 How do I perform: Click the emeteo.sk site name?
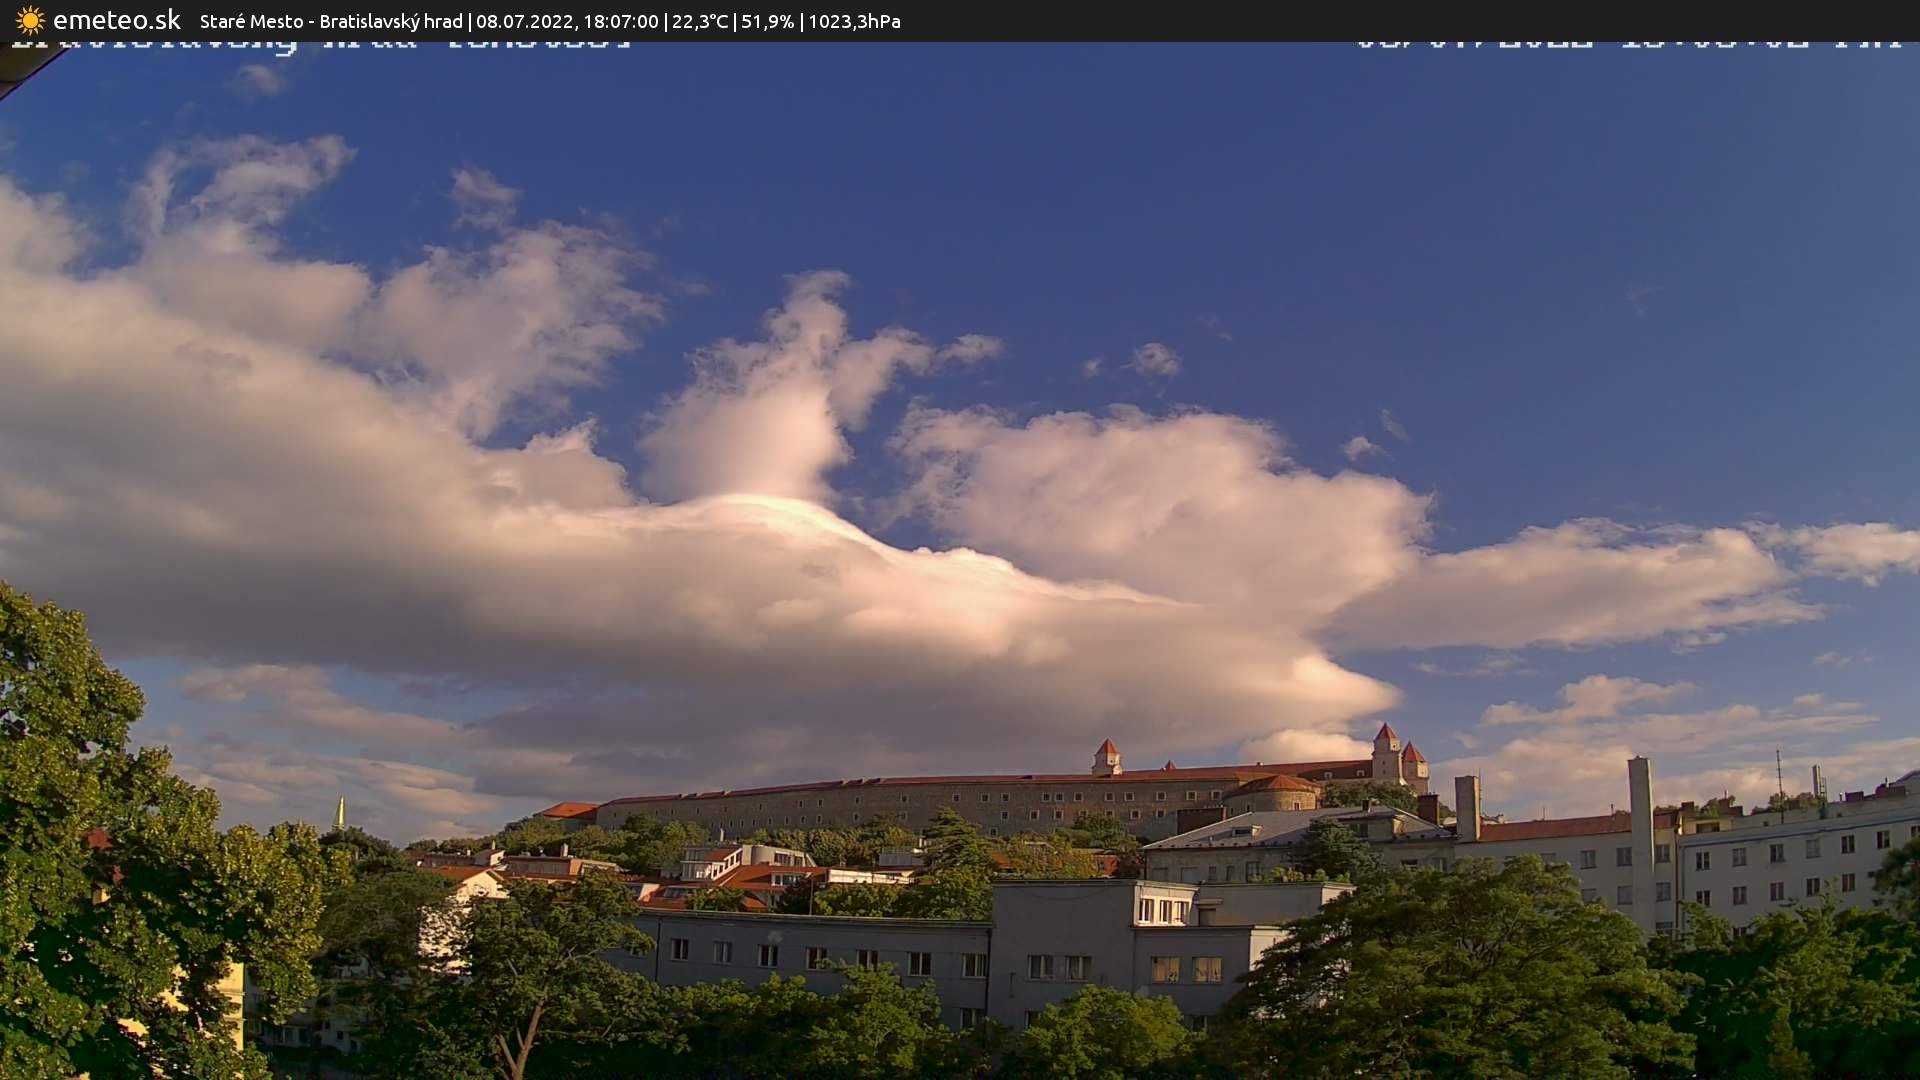click(117, 20)
